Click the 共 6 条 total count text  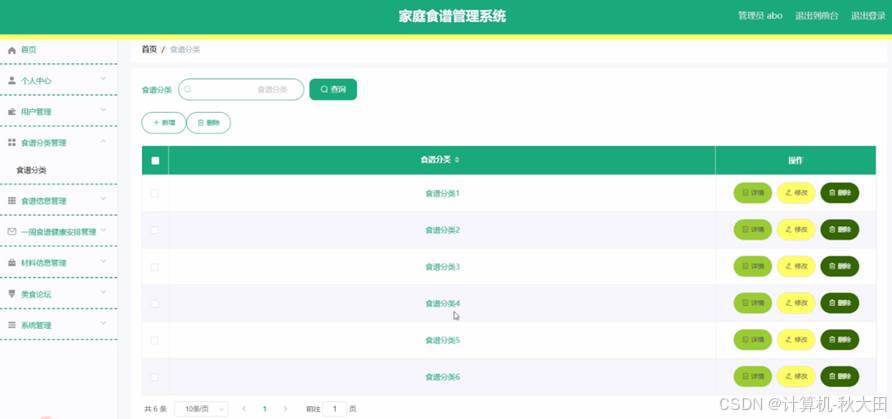click(x=155, y=409)
